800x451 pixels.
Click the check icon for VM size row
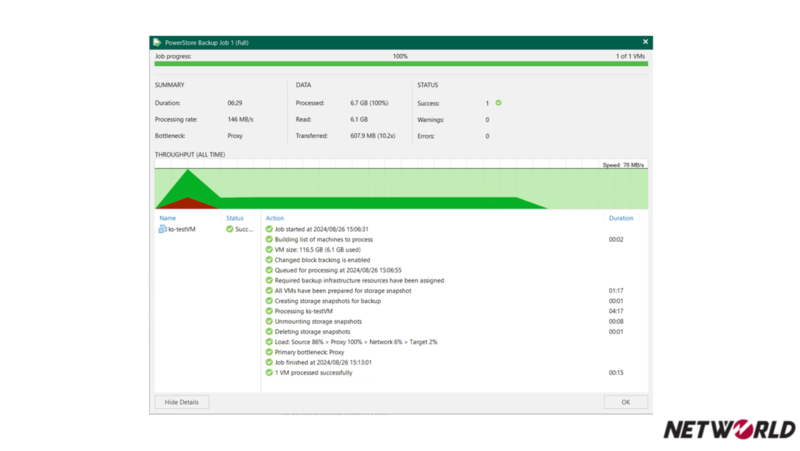[269, 249]
